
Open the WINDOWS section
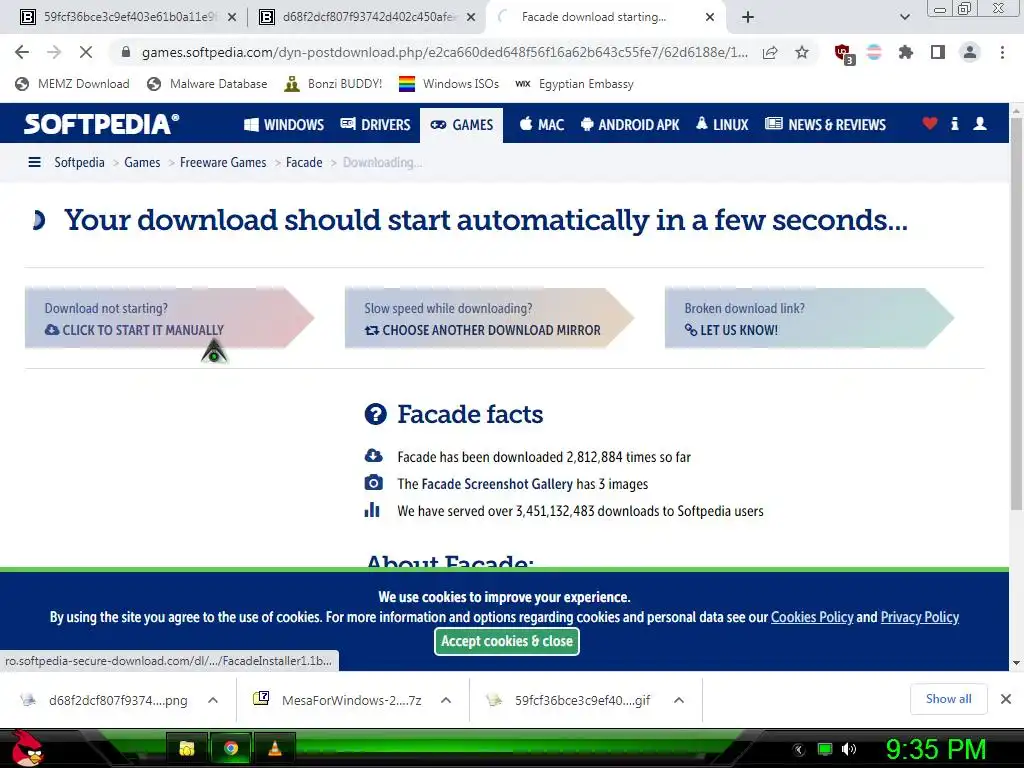(283, 124)
